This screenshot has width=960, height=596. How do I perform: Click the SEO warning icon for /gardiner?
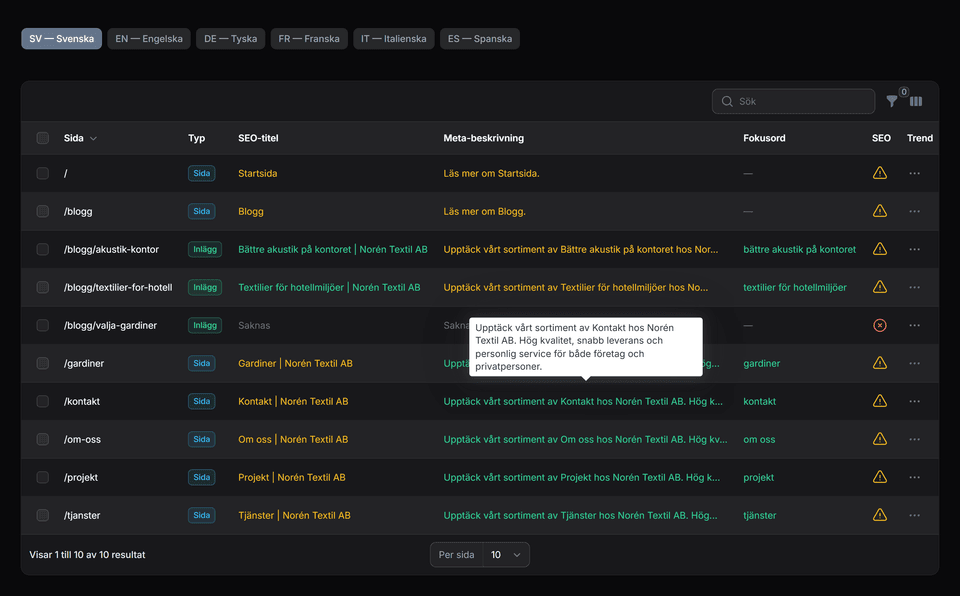tap(880, 363)
